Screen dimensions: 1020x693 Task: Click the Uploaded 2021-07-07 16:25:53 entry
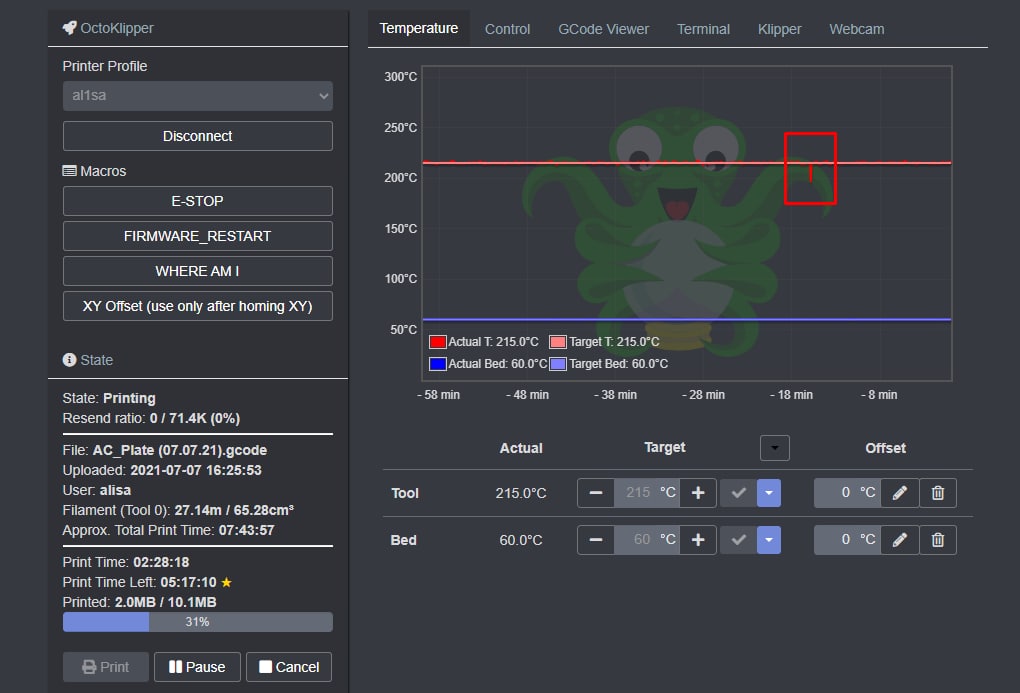[x=162, y=470]
